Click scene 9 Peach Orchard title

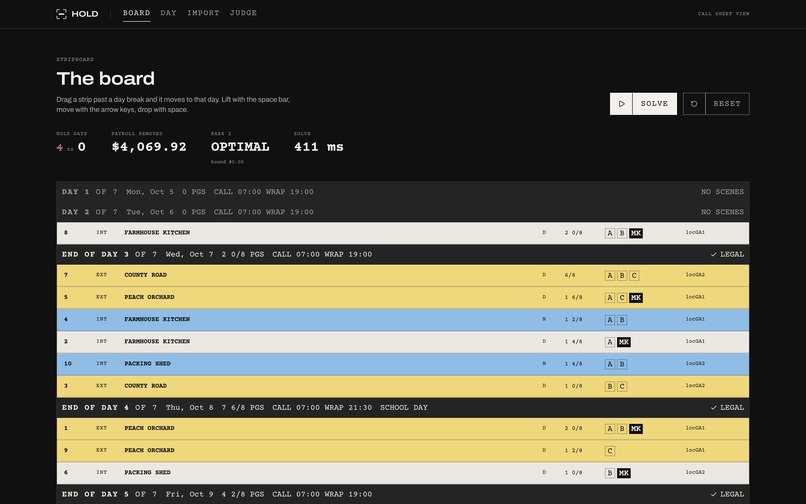[149, 450]
